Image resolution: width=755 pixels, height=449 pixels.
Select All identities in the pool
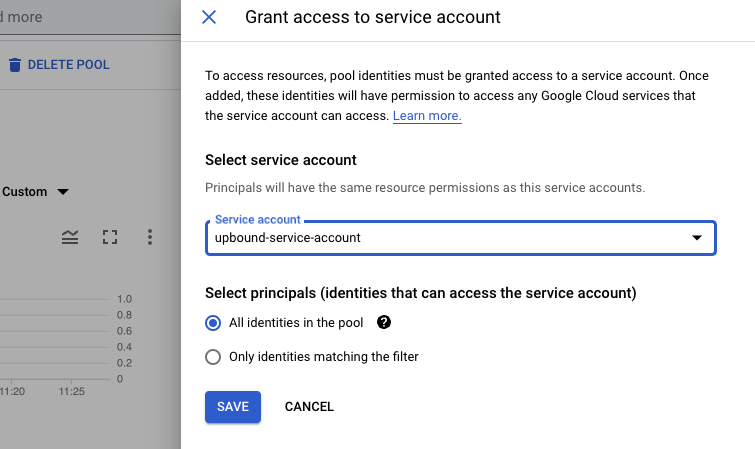[212, 323]
